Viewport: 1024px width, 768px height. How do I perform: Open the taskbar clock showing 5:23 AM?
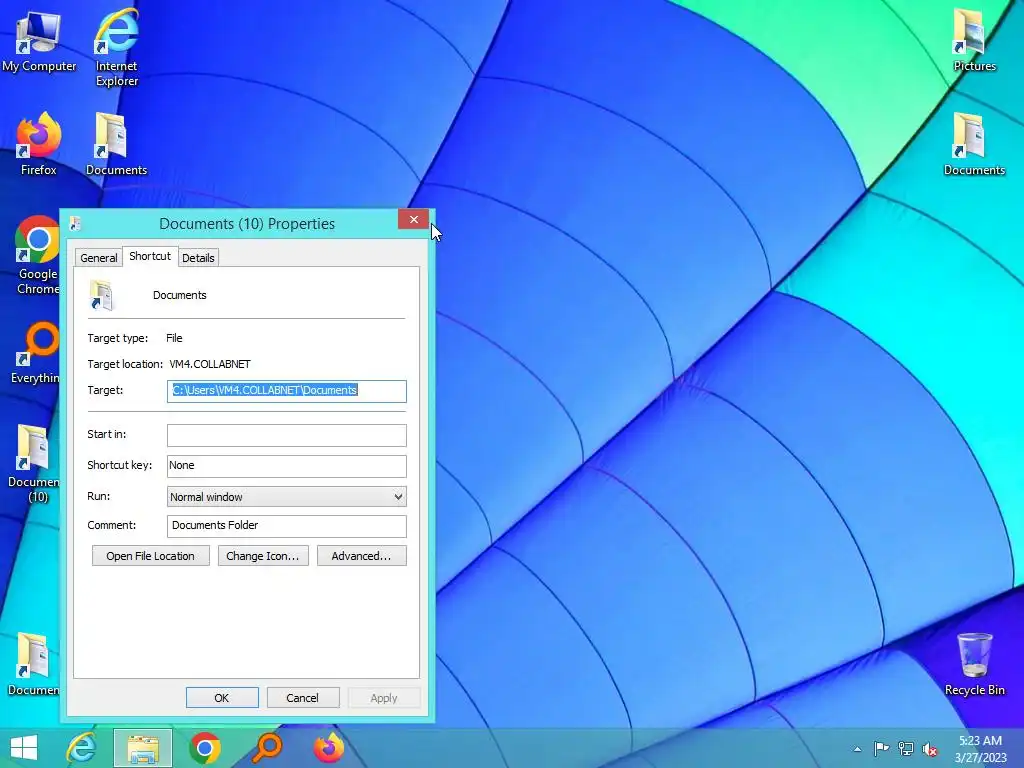click(980, 749)
